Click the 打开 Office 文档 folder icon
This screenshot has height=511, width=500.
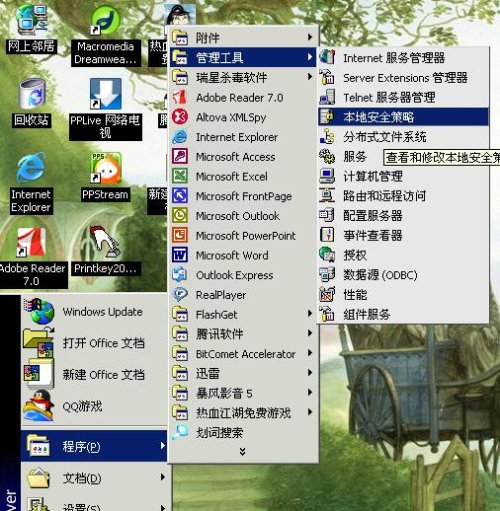click(x=39, y=343)
